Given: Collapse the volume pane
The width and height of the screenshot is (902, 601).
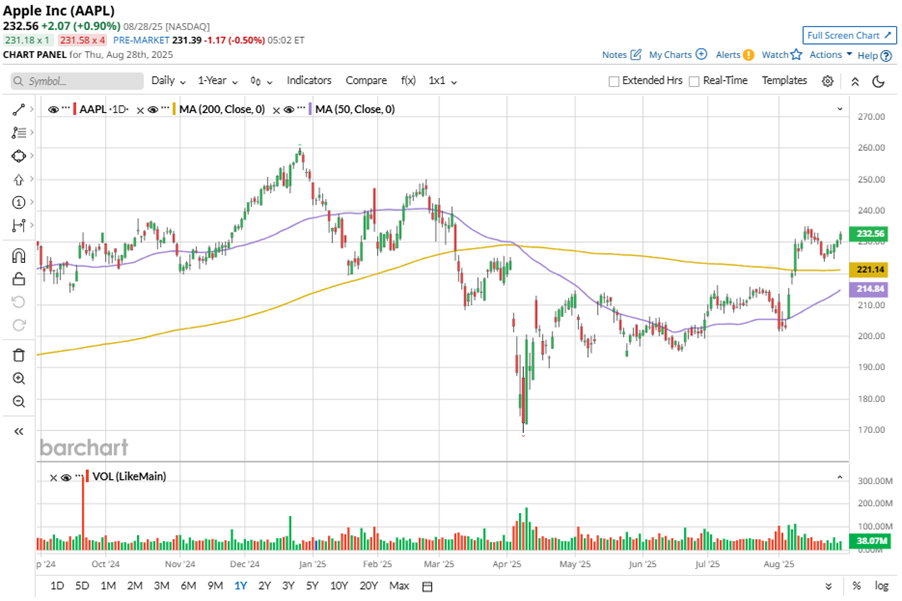Looking at the screenshot, I should (839, 477).
